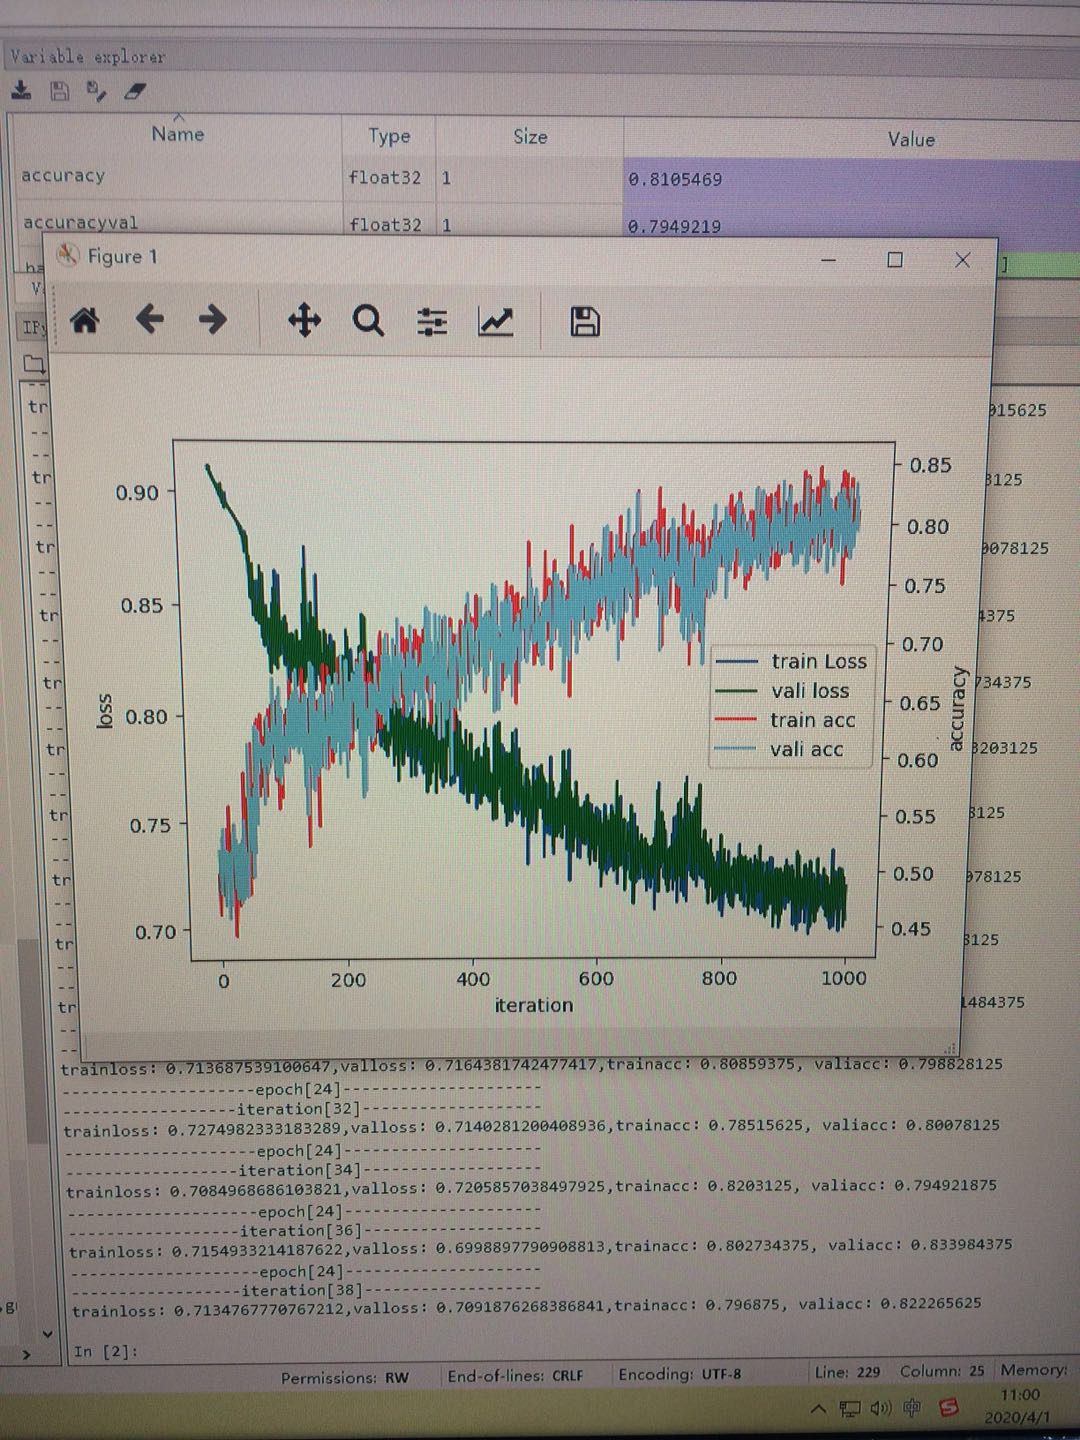Image resolution: width=1080 pixels, height=1440 pixels.
Task: Select the zoom-to-rectangle magnifier tool
Action: 368,320
